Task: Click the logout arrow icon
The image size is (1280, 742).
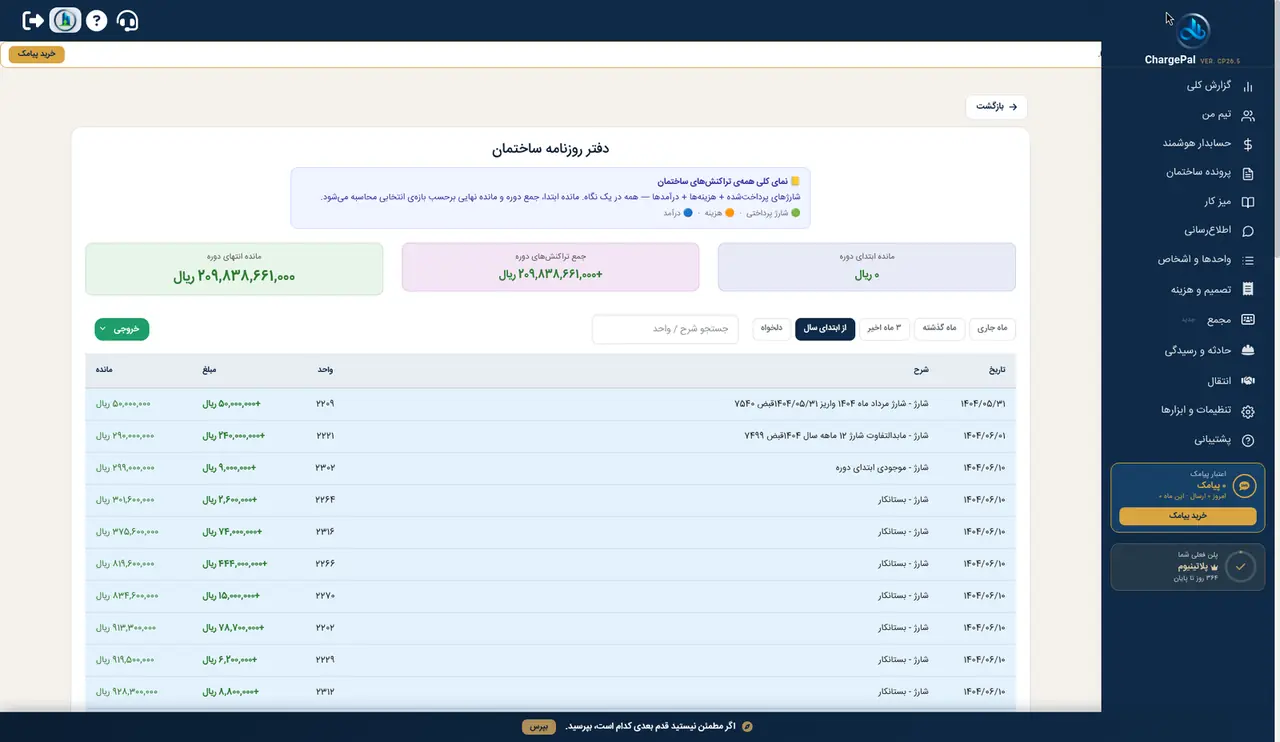Action: point(33,20)
